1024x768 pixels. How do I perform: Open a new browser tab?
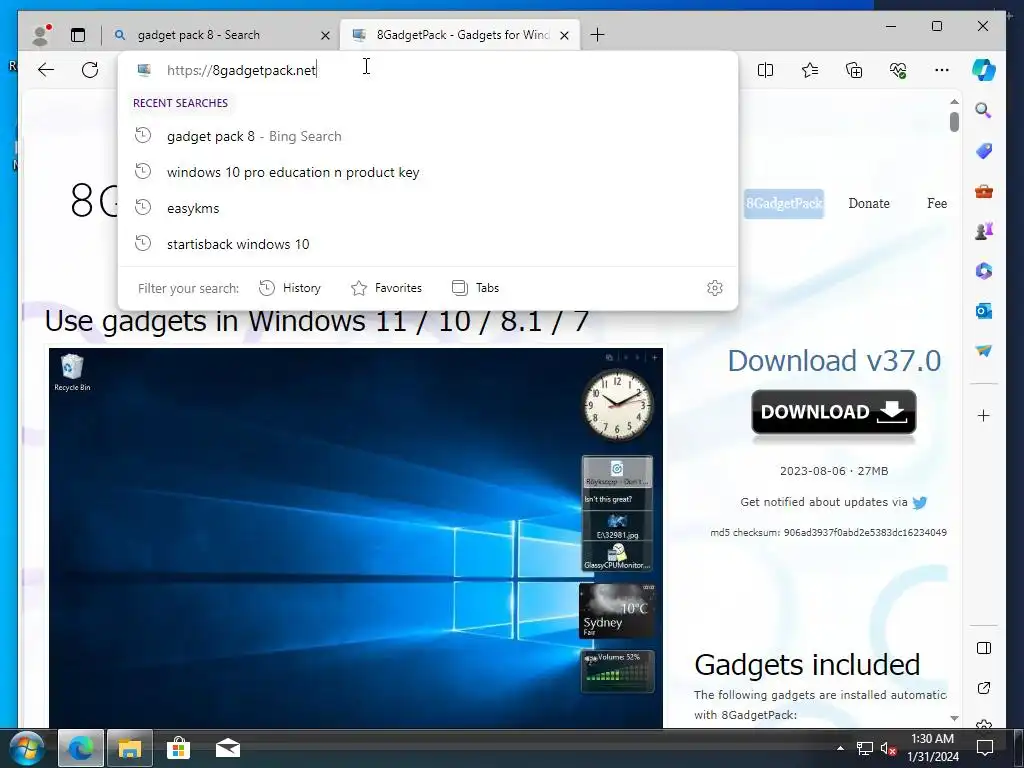pyautogui.click(x=597, y=35)
